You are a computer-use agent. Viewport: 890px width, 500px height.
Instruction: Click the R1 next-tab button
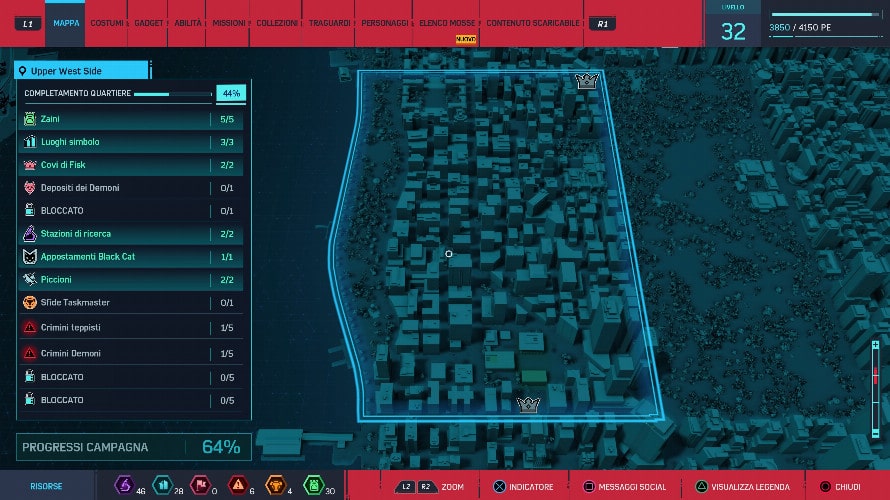click(601, 23)
